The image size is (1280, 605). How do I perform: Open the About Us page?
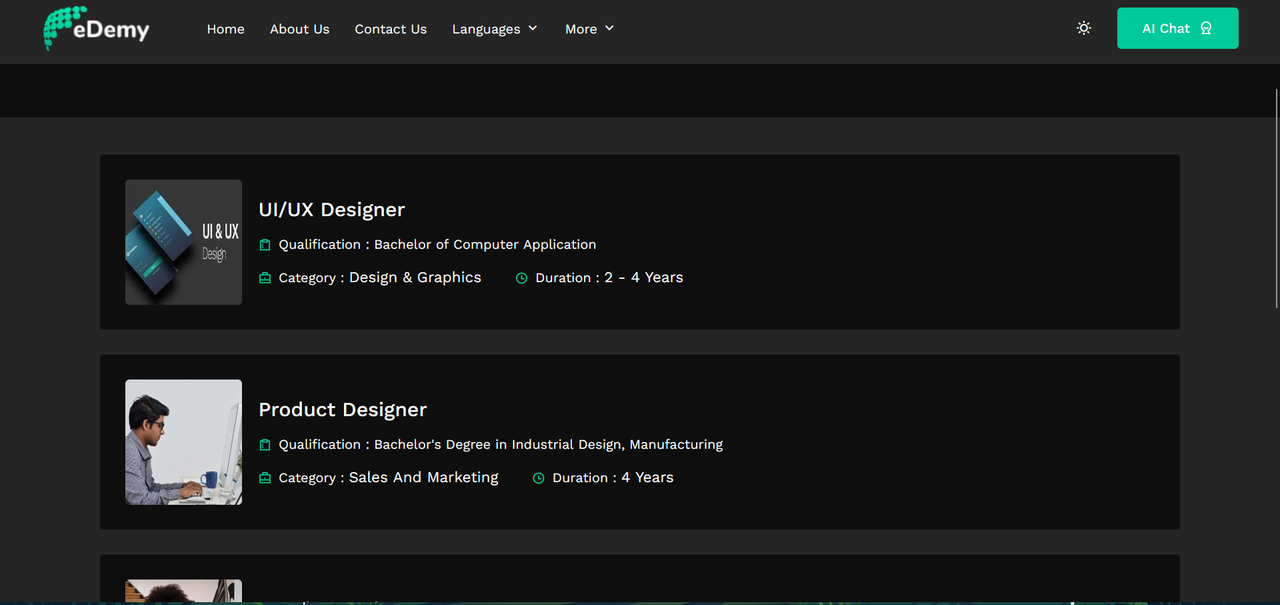(x=299, y=29)
